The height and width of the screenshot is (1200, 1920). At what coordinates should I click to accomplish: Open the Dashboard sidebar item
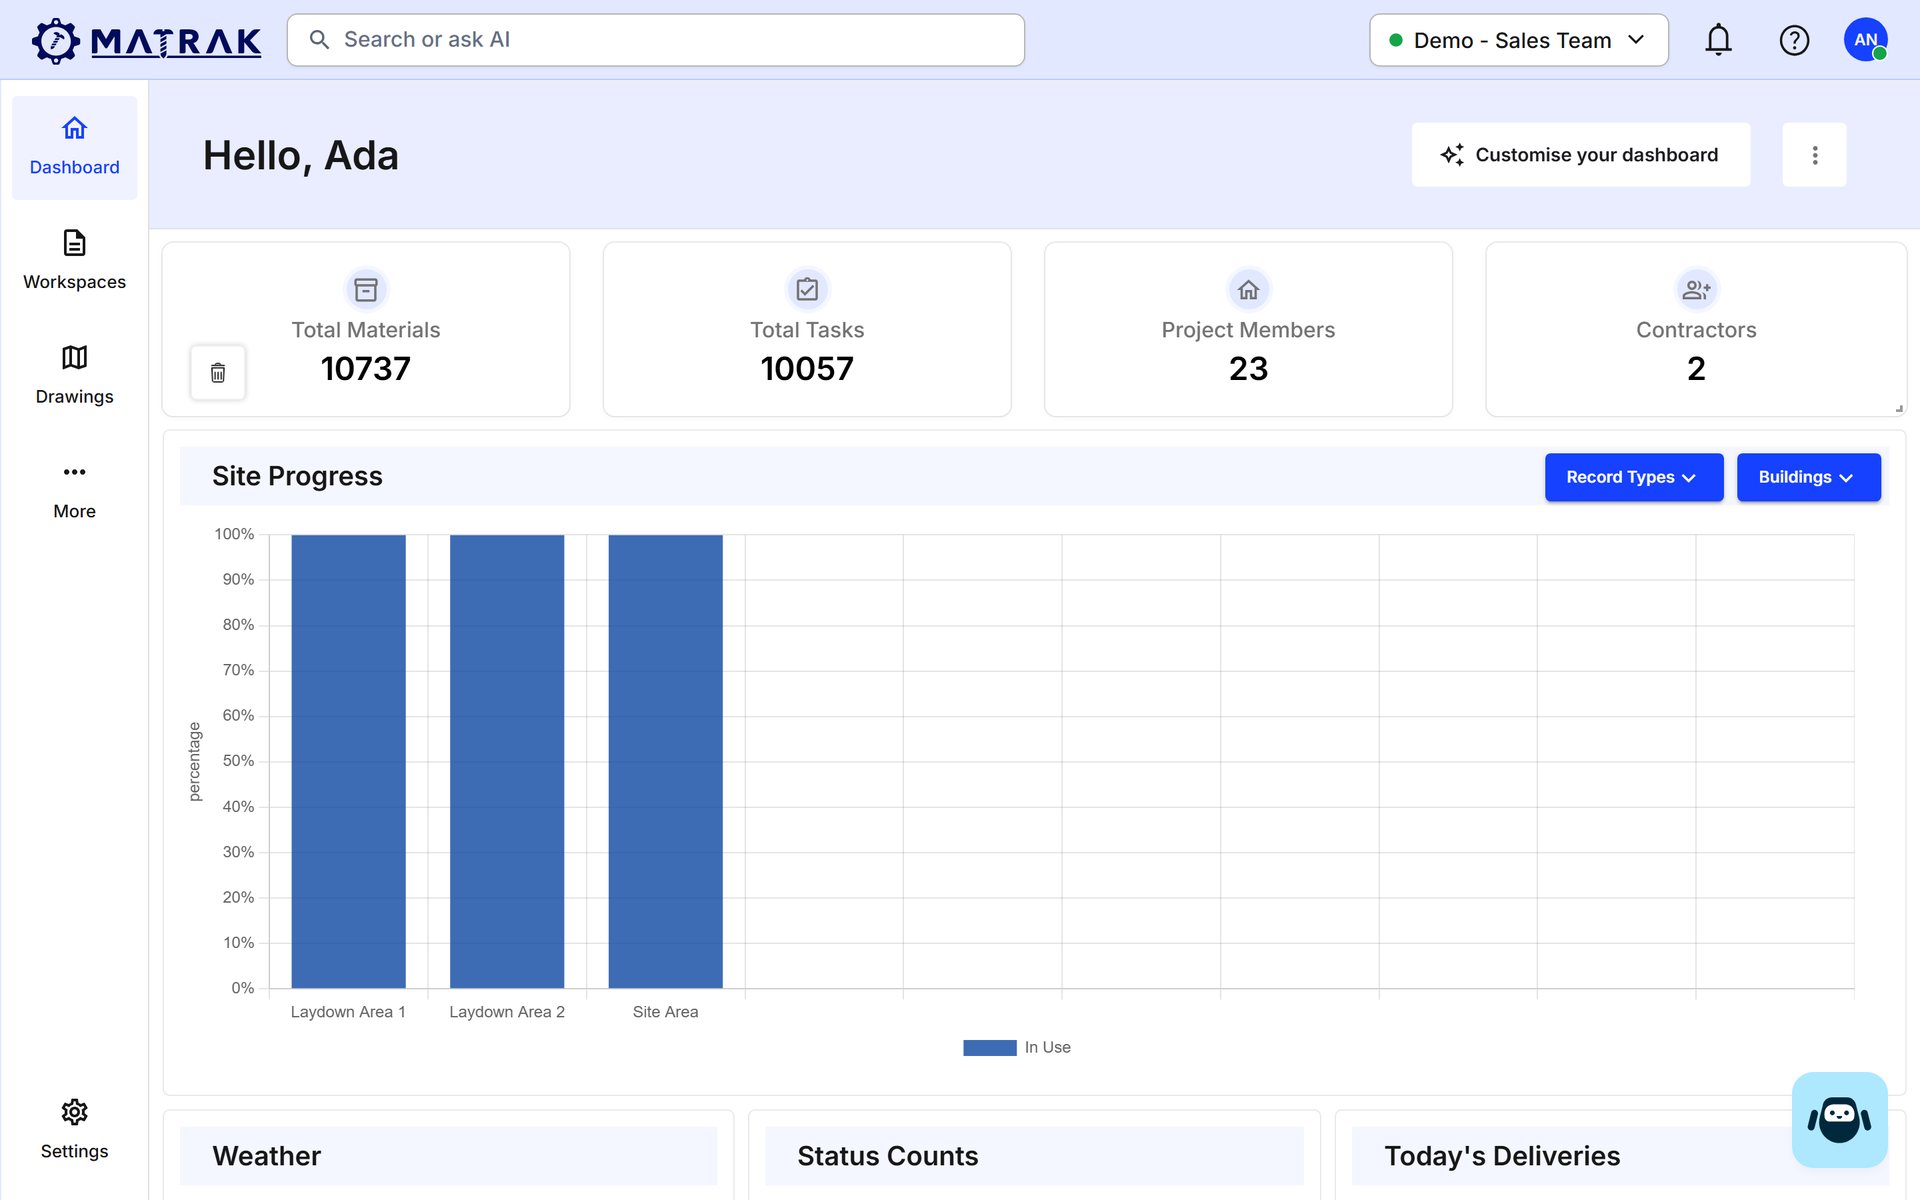pos(75,147)
